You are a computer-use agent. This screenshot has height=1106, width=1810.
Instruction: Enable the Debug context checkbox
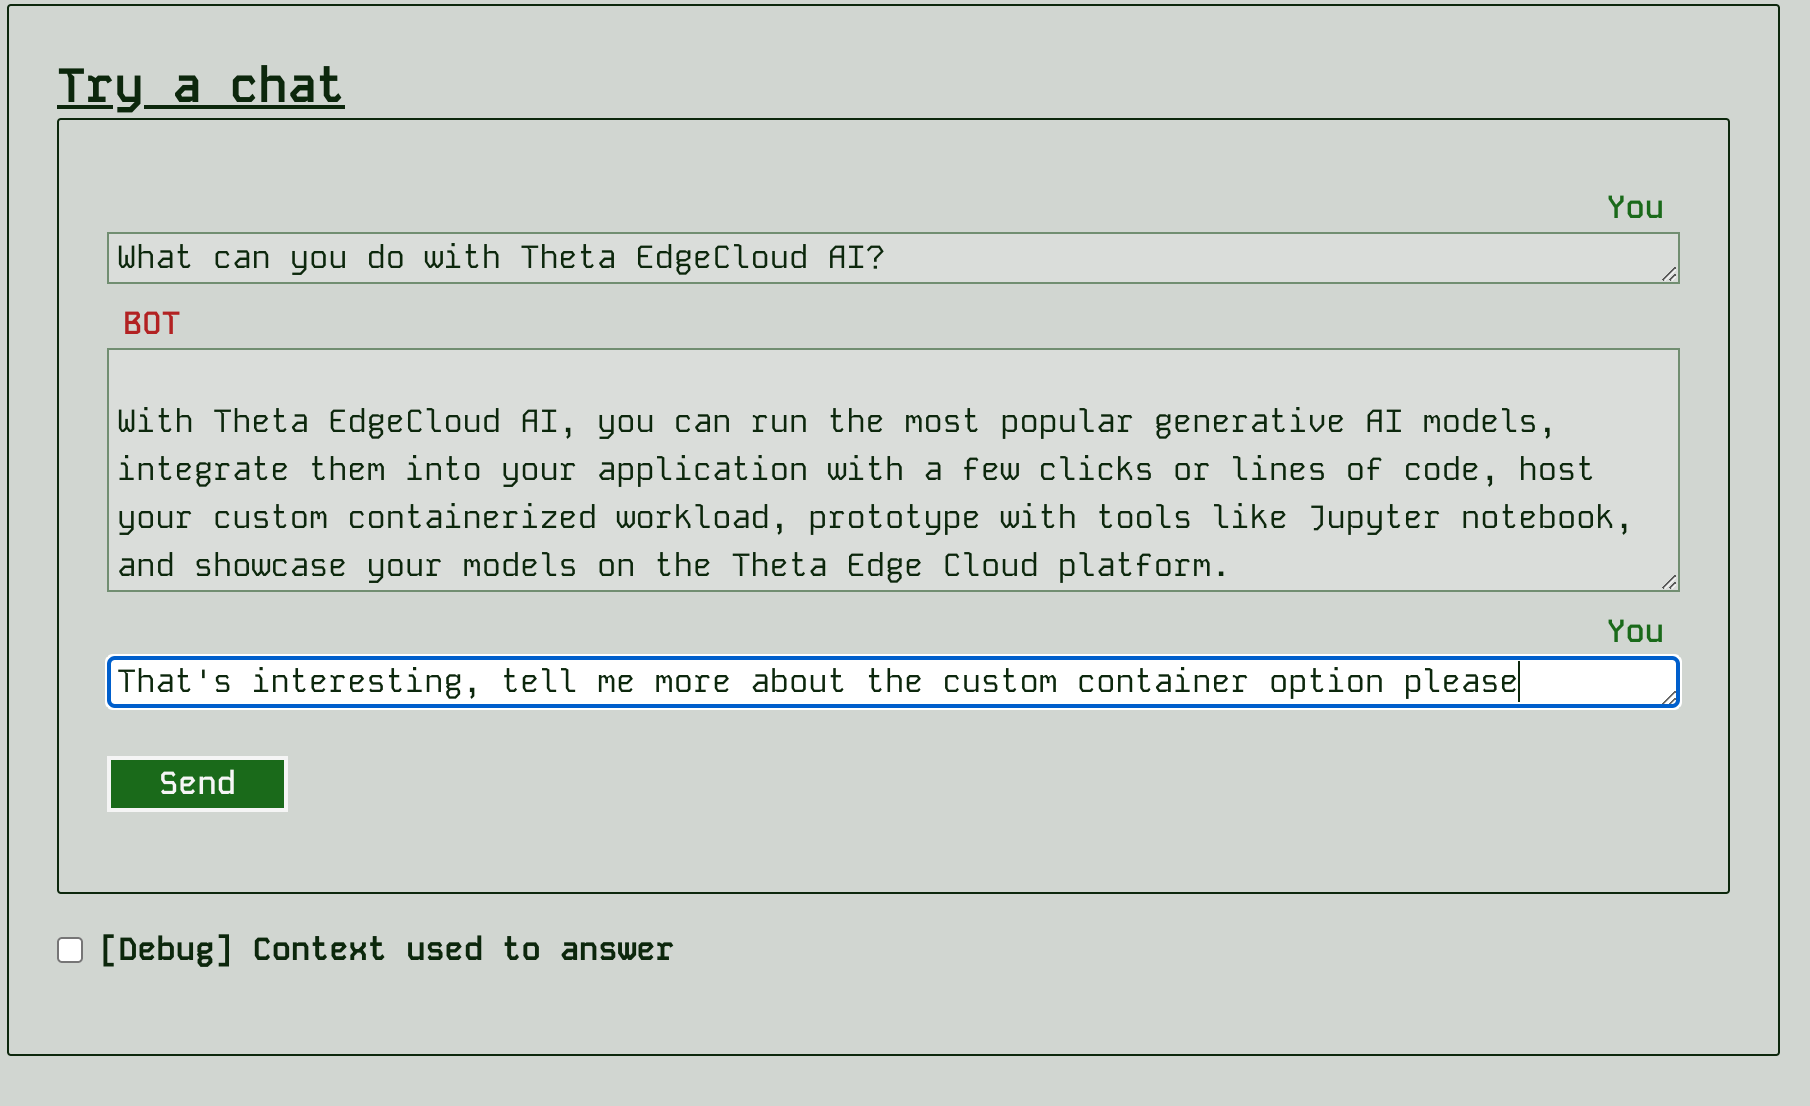point(70,950)
